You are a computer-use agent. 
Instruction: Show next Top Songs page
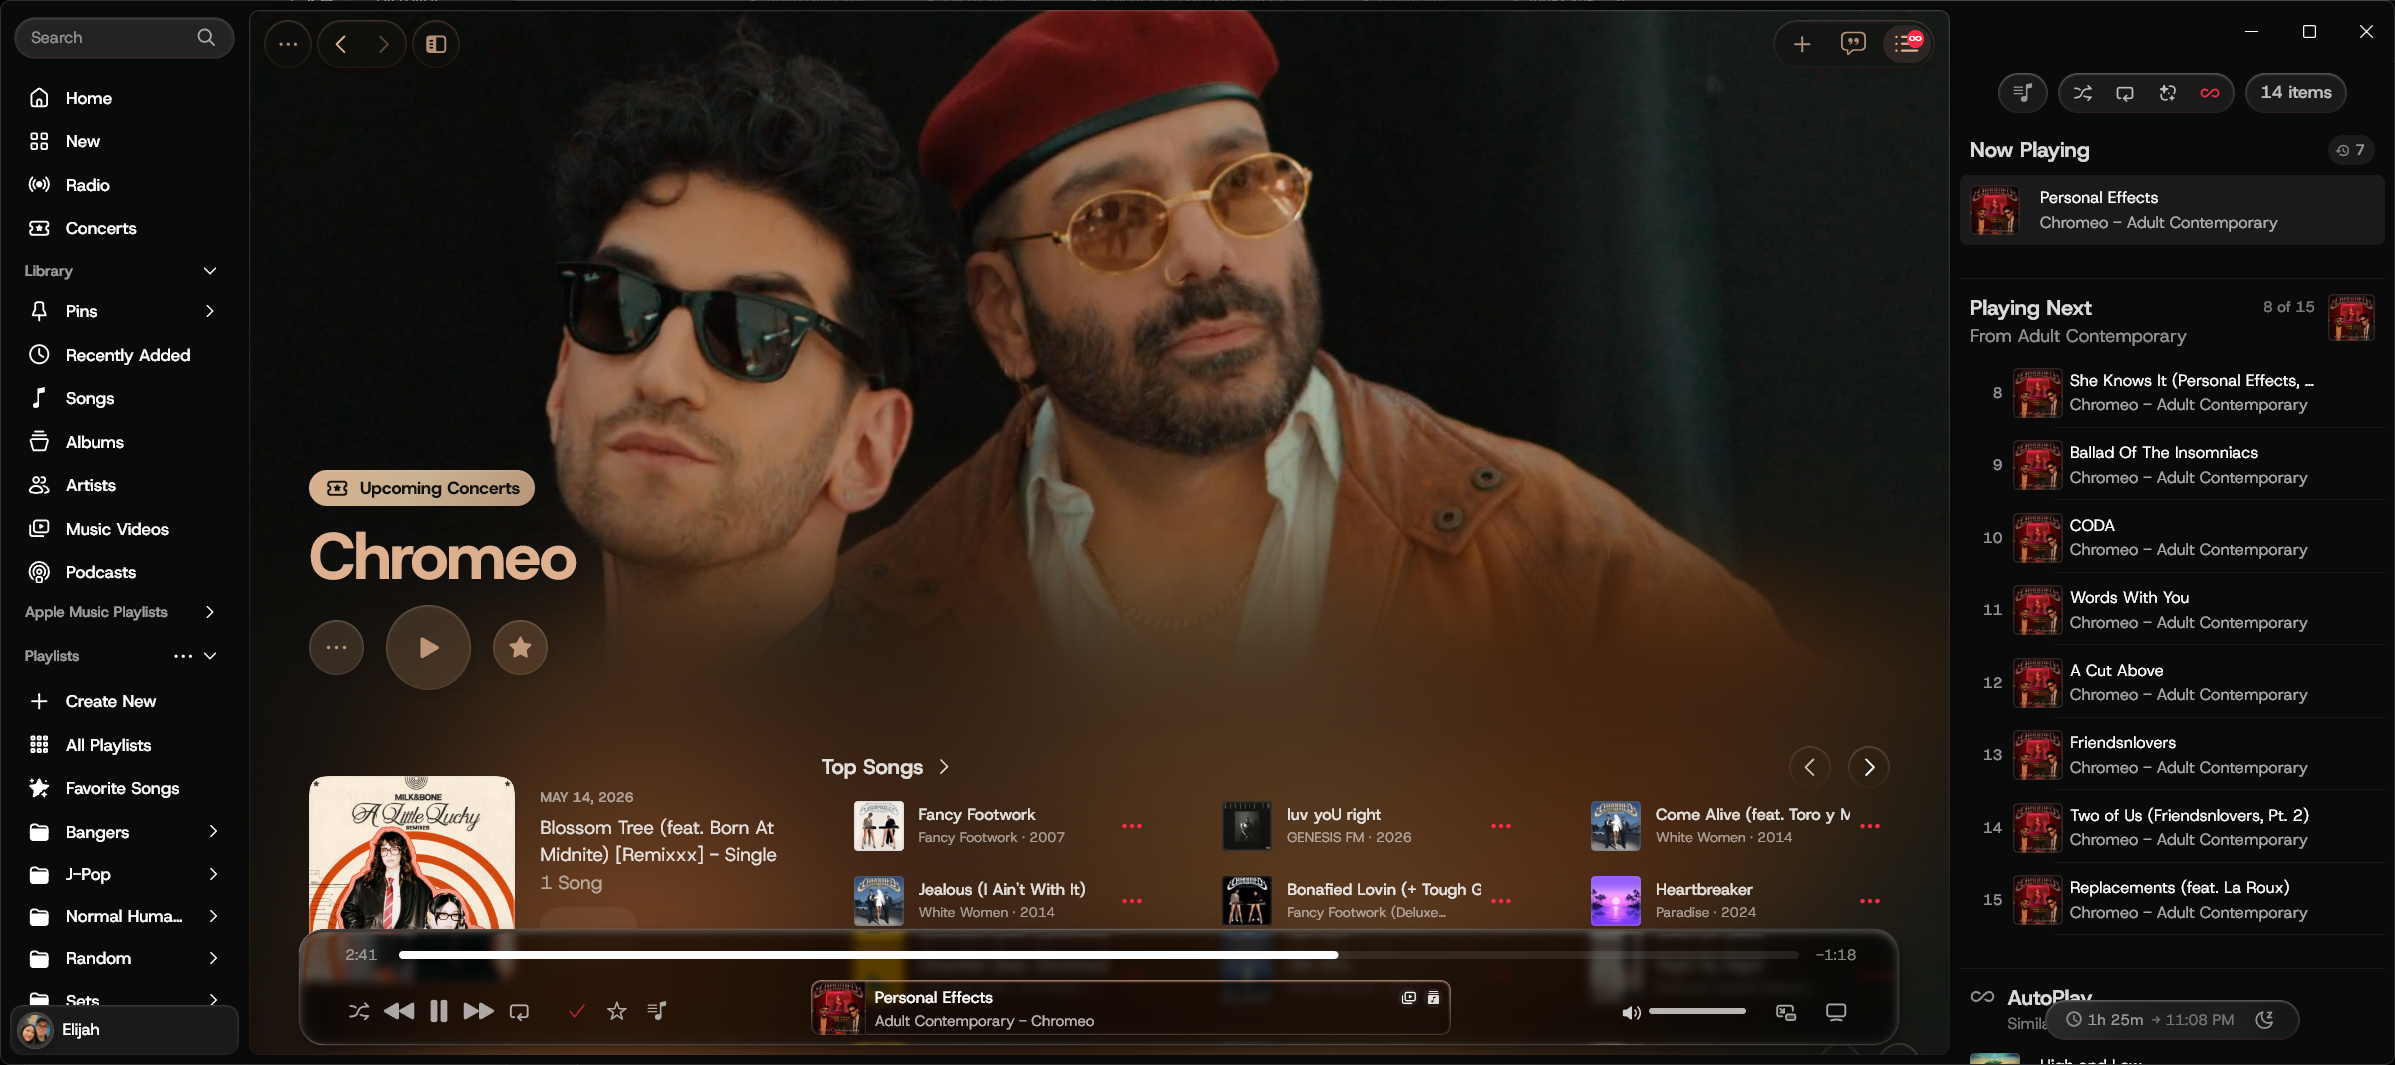[1869, 767]
